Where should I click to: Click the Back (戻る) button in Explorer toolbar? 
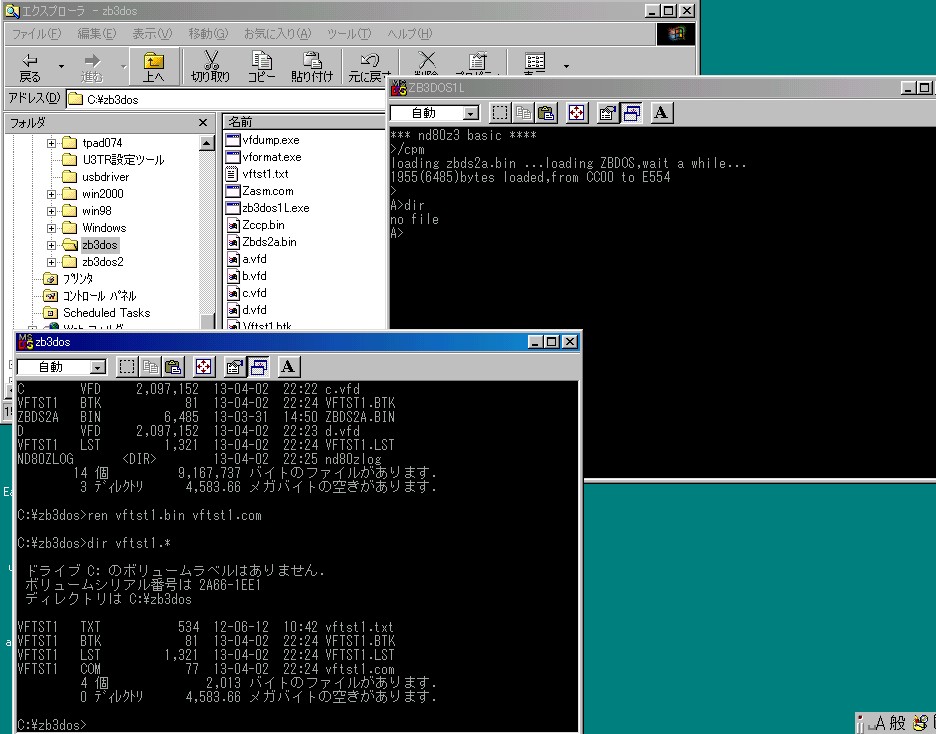point(30,67)
